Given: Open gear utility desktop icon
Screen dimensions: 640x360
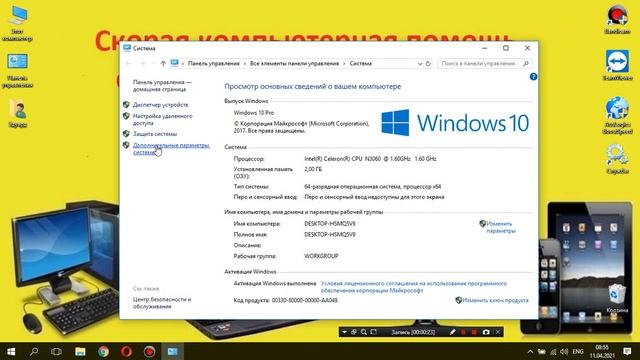Looking at the screenshot, I should coord(617,159).
